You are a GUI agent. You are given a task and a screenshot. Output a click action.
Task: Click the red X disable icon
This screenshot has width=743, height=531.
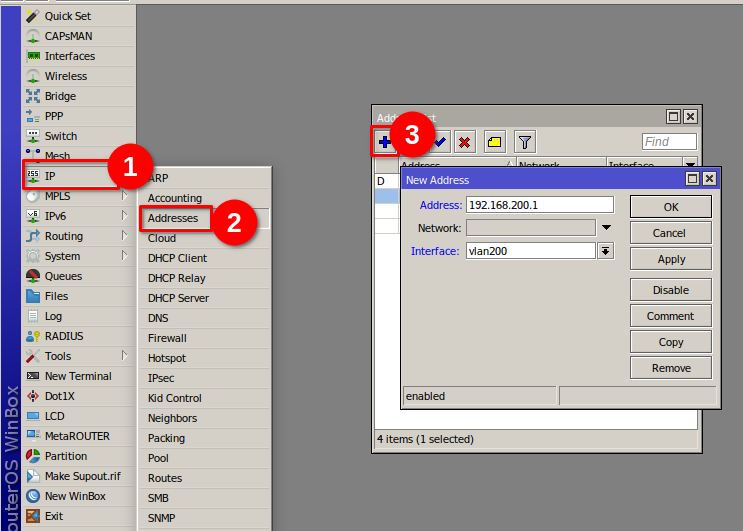464,142
